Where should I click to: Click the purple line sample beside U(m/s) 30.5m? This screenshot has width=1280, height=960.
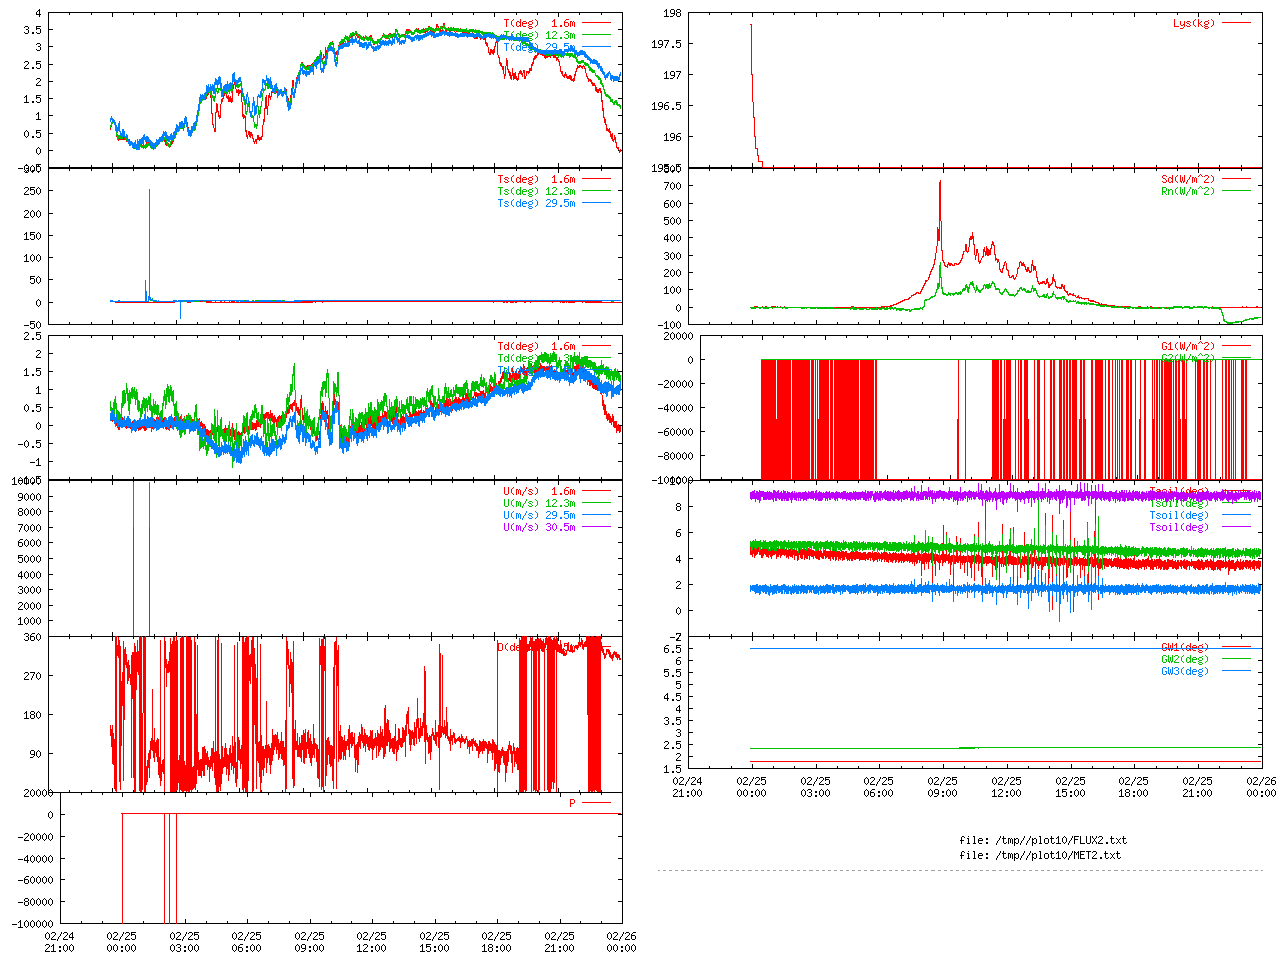(x=596, y=527)
